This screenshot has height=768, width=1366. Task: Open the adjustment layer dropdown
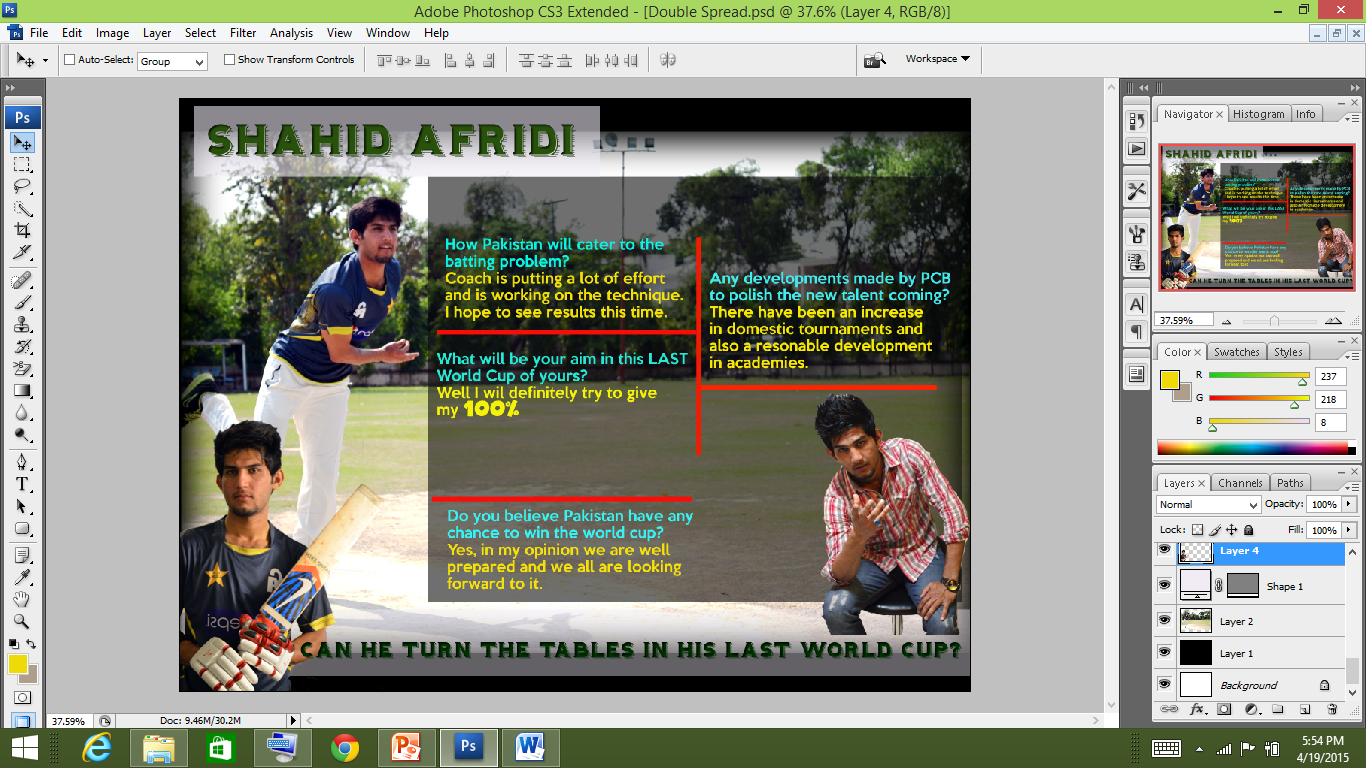coord(1251,709)
